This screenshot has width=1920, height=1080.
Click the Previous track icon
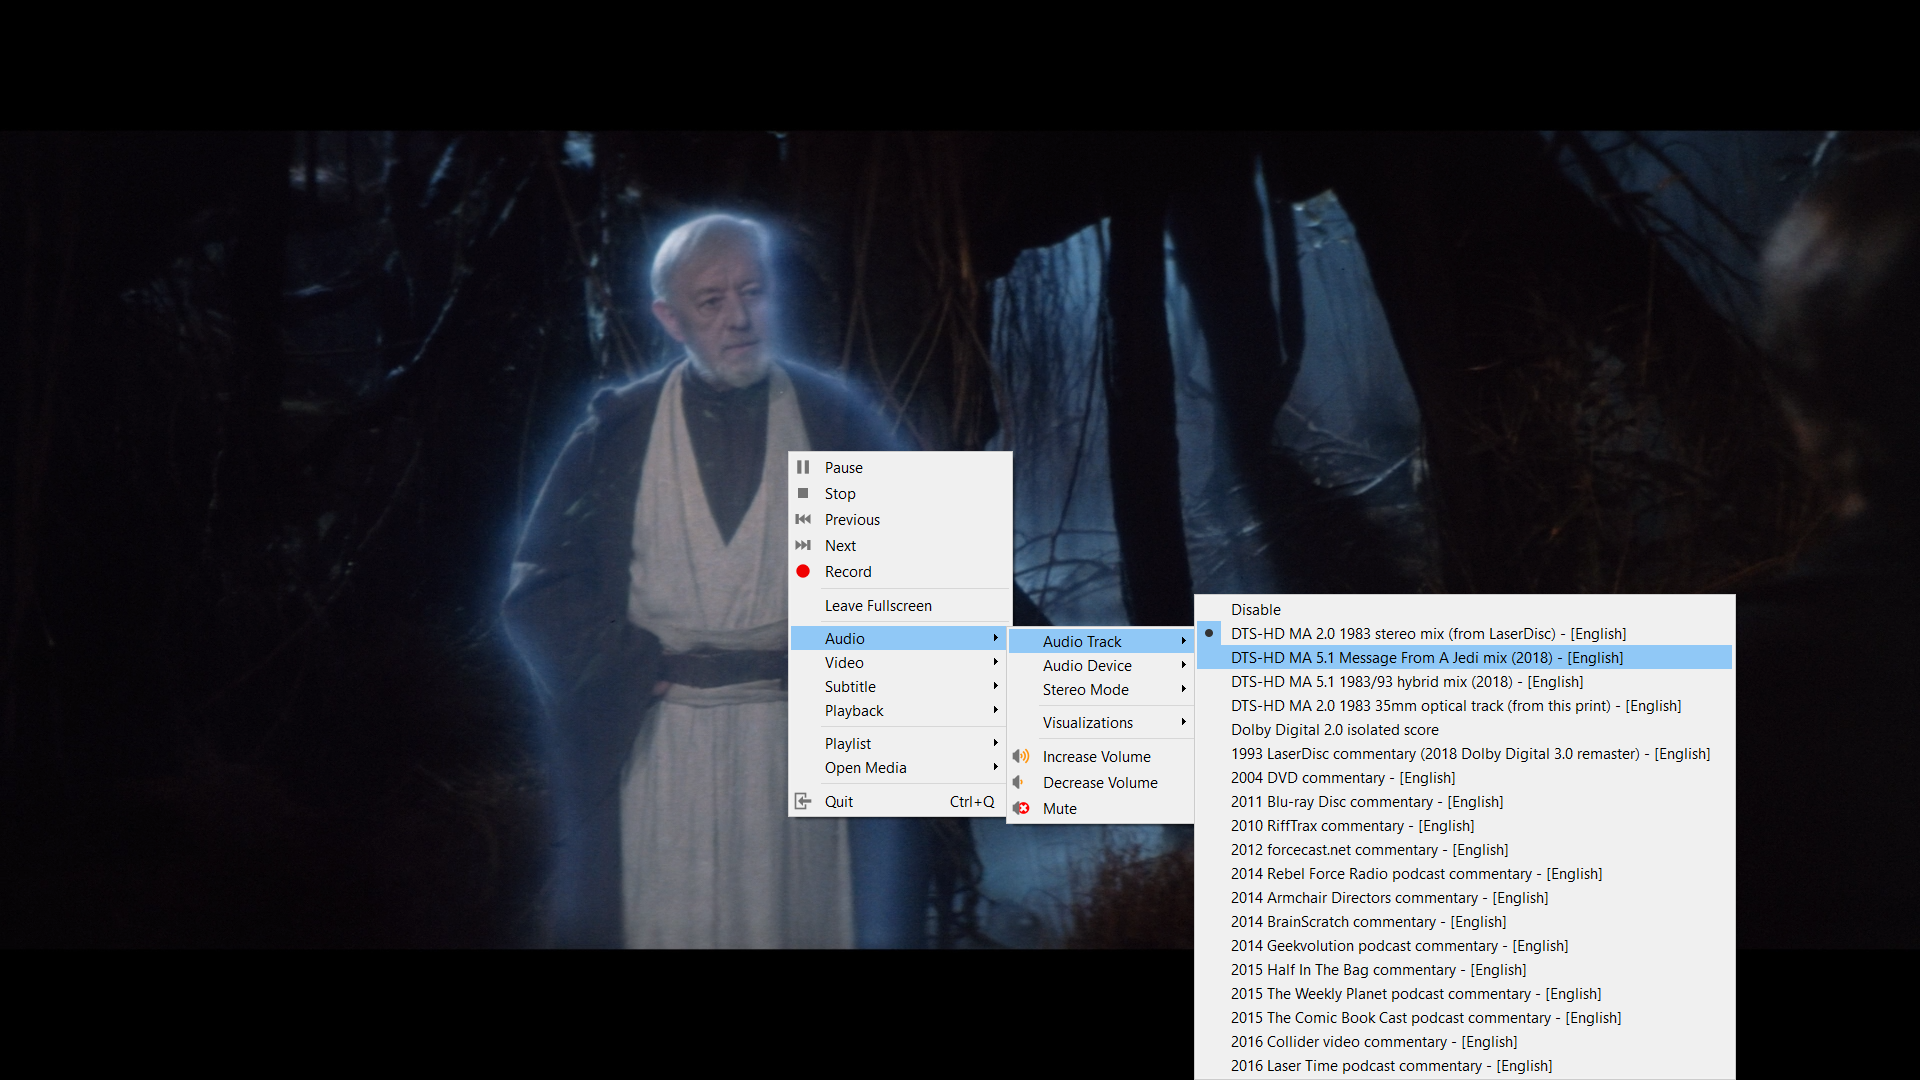click(x=803, y=519)
